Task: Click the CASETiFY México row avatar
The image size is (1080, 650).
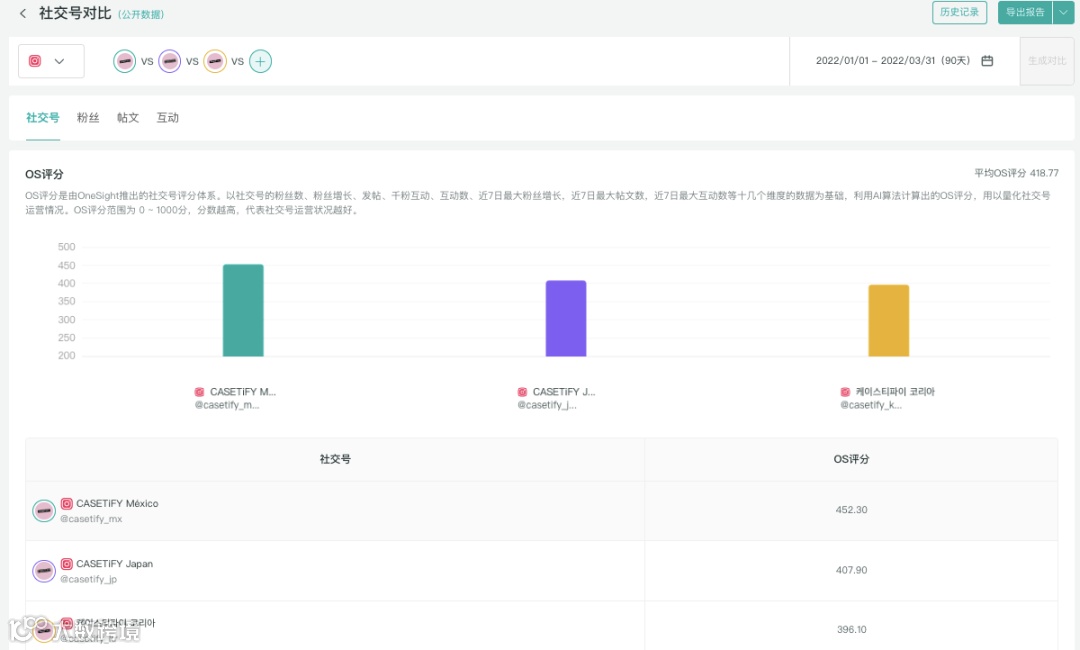Action: [x=44, y=511]
